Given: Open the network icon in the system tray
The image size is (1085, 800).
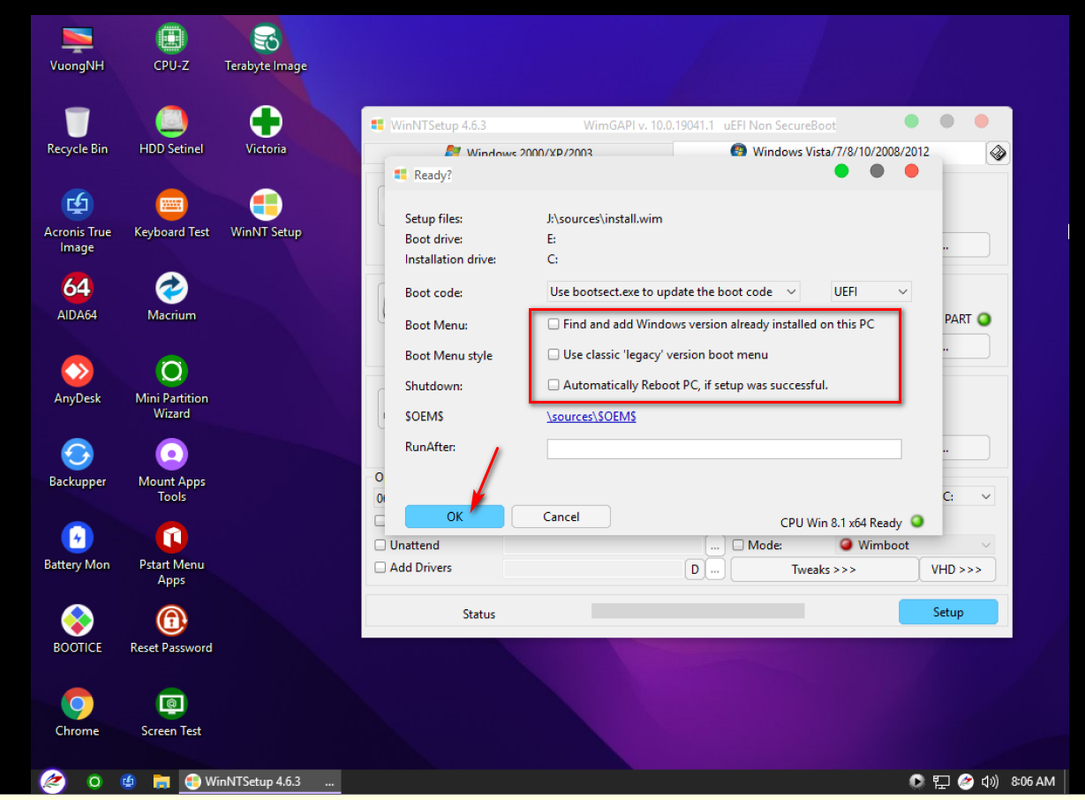Looking at the screenshot, I should click(x=941, y=781).
